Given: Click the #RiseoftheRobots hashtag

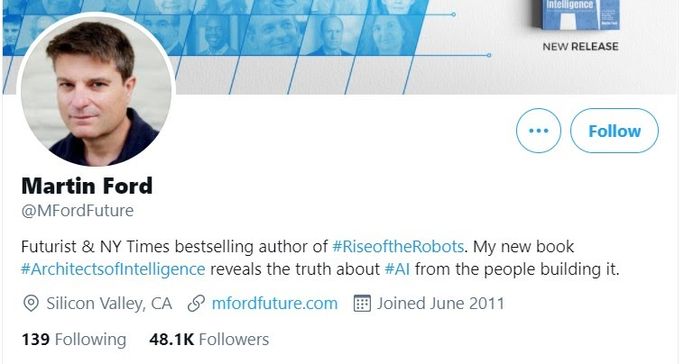Looking at the screenshot, I should click(398, 247).
